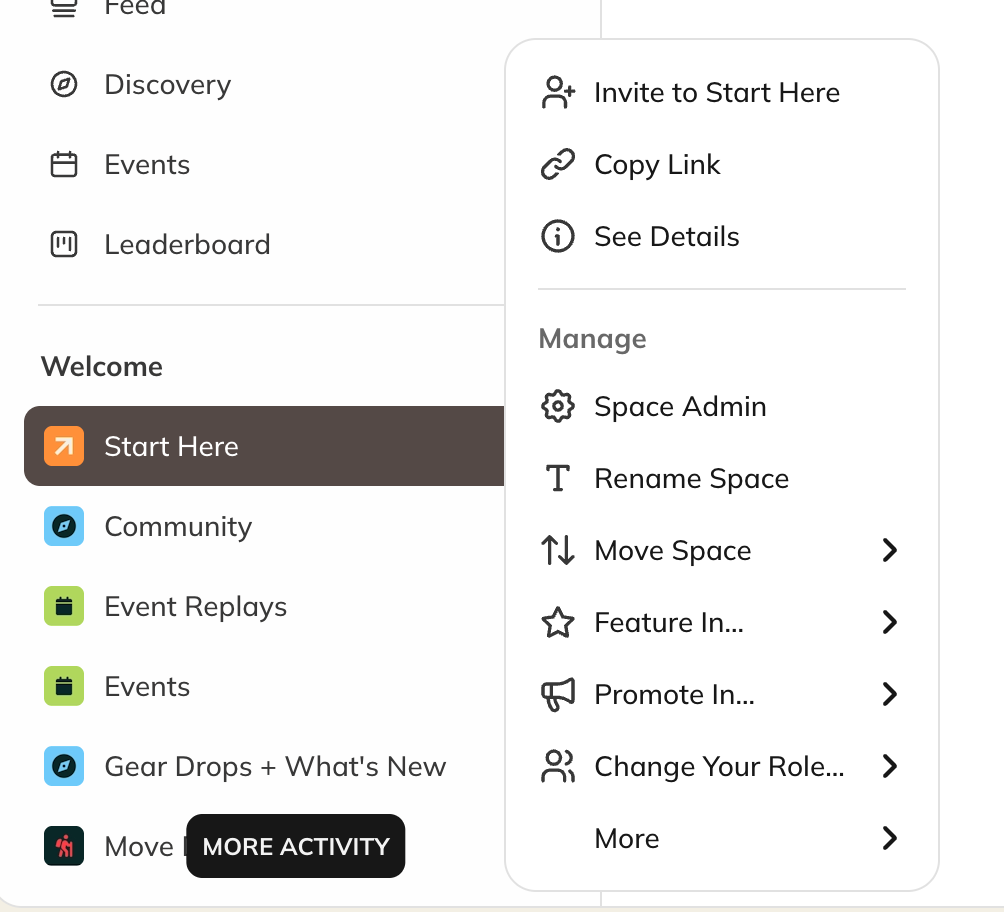This screenshot has height=912, width=1004.
Task: Click the green Events space calendar icon
Action: pos(64,686)
